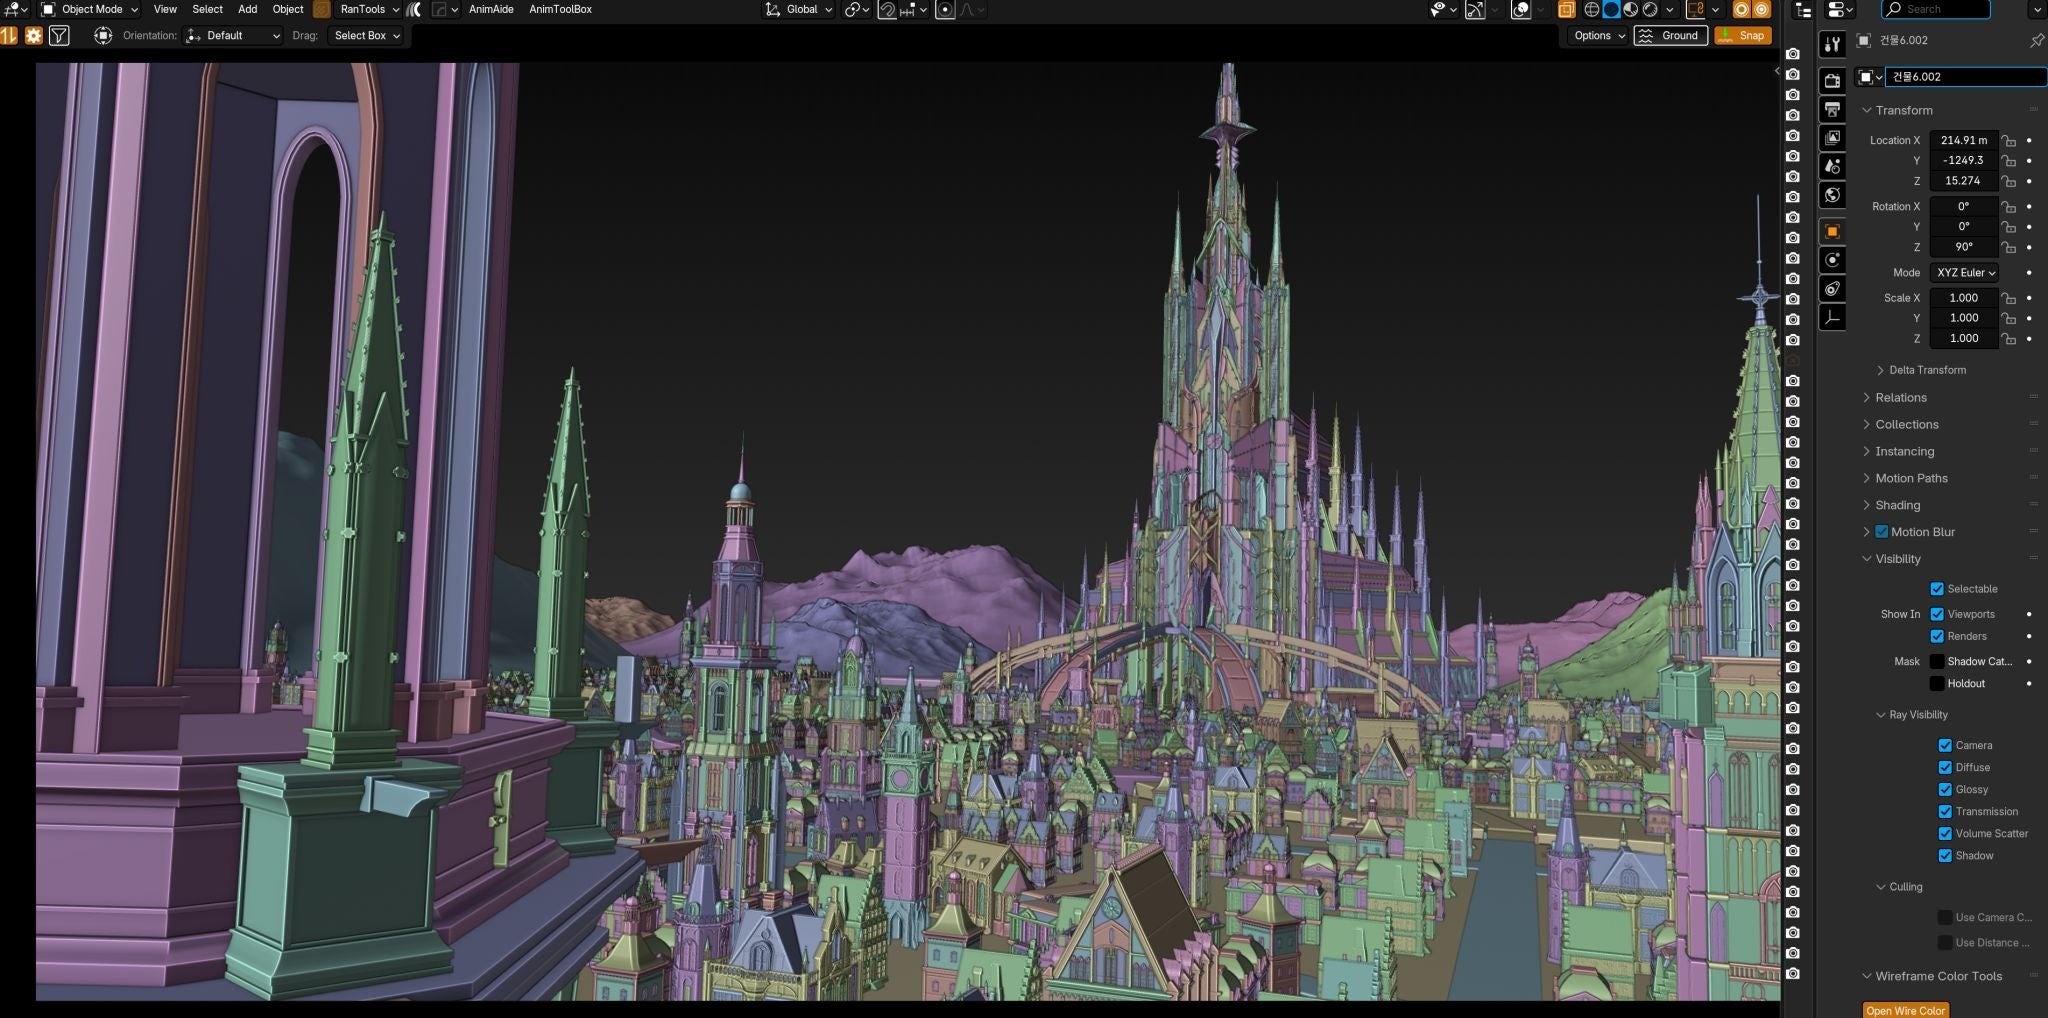Uncheck the Selectable checkbox
The image size is (2048, 1018).
[1937, 589]
